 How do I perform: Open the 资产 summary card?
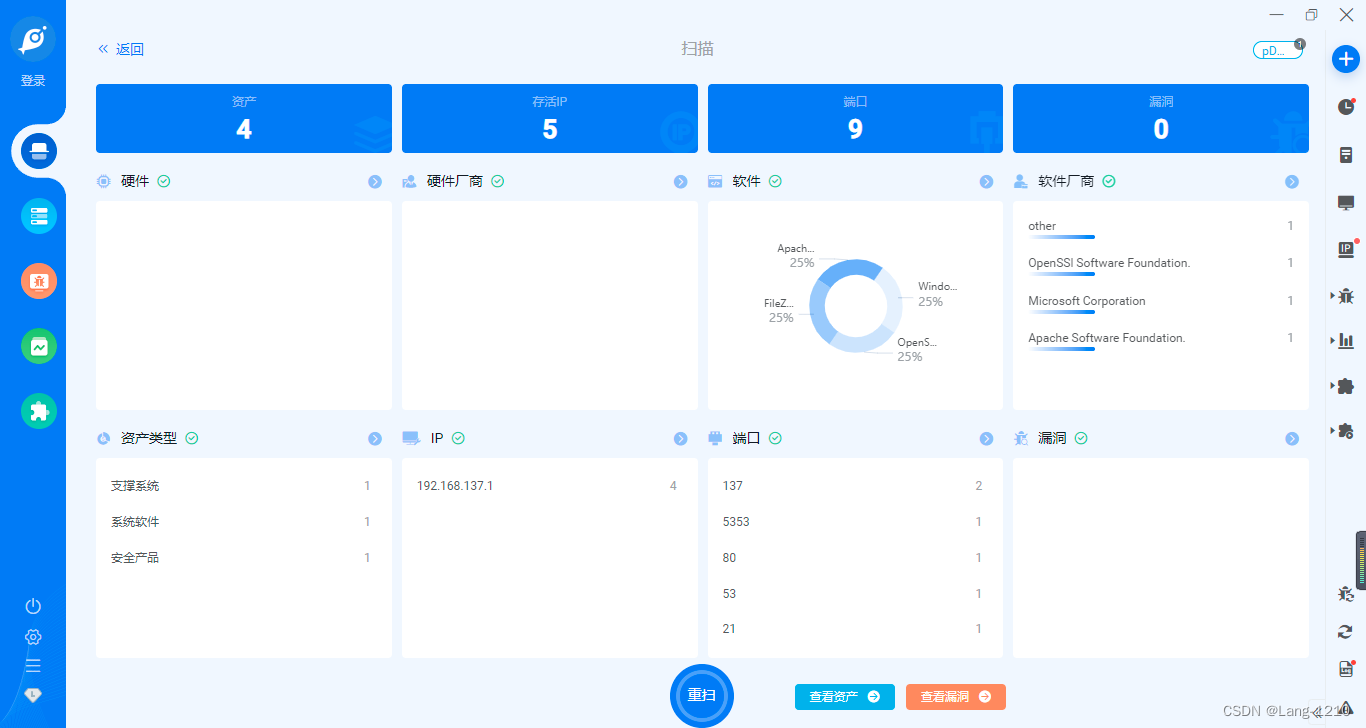pyautogui.click(x=244, y=118)
